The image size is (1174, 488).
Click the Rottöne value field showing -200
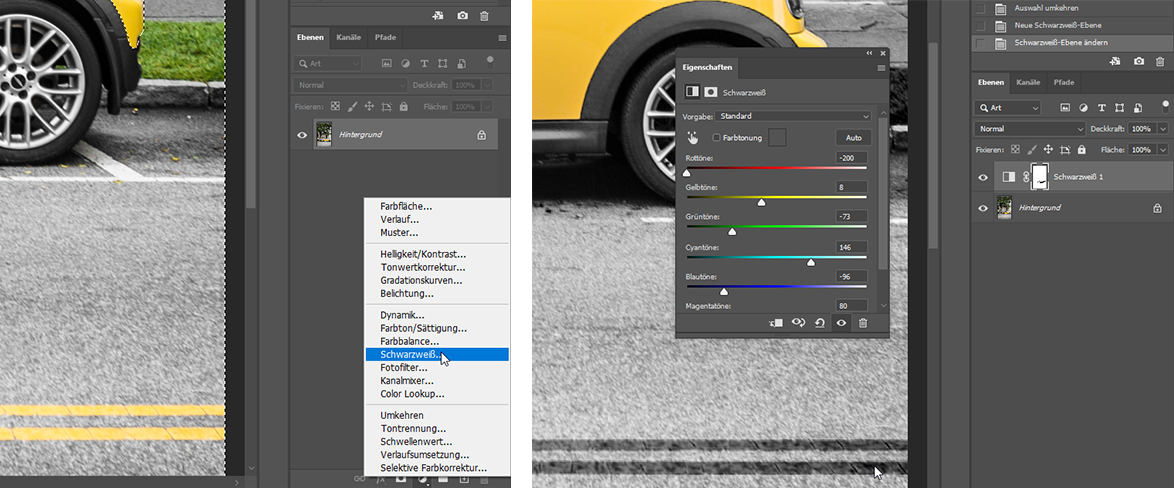(x=852, y=158)
